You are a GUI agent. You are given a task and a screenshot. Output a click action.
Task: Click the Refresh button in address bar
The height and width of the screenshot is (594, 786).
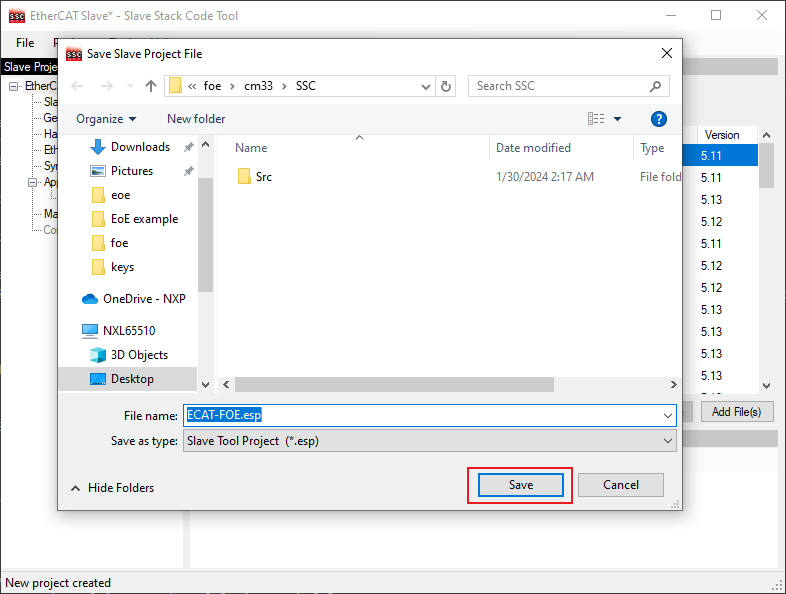446,86
